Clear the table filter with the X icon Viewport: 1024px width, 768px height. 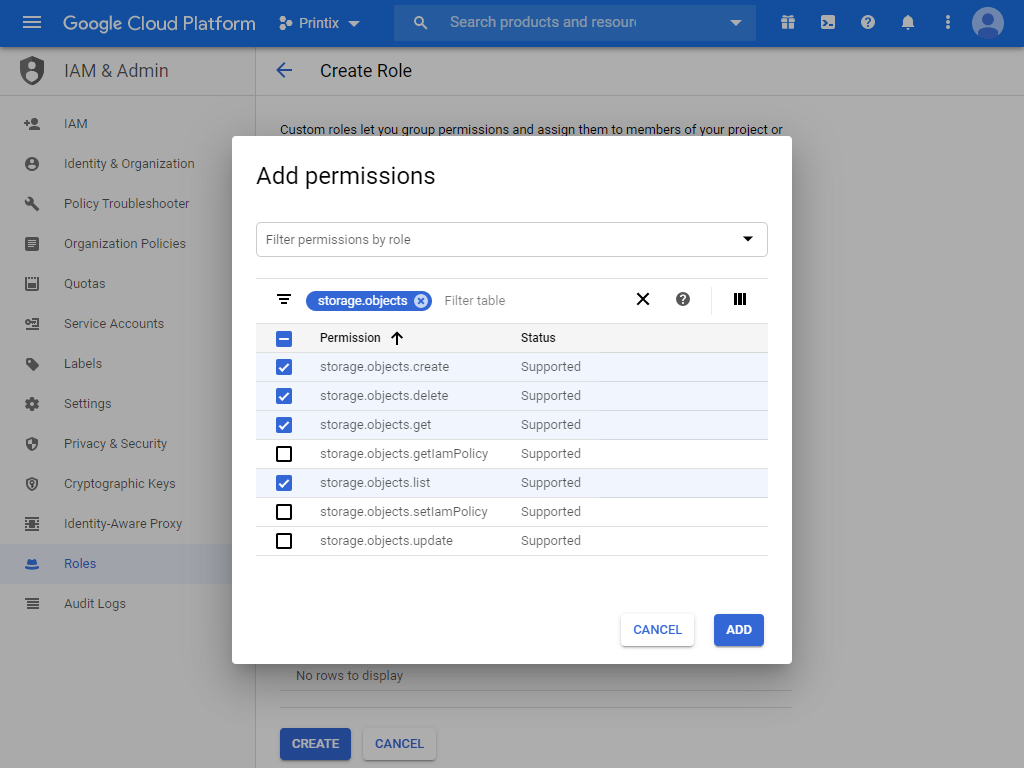(x=643, y=299)
